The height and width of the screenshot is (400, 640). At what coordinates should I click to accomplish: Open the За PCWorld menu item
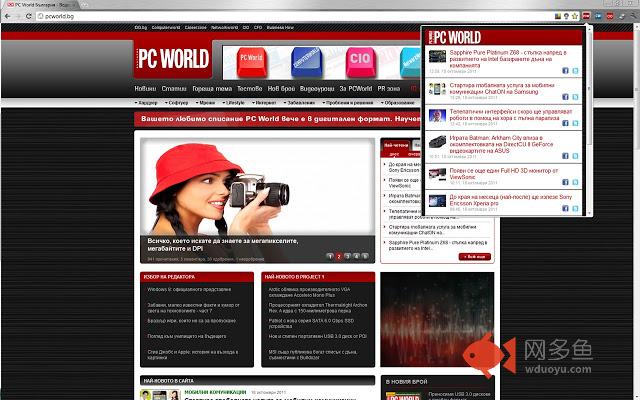(356, 89)
